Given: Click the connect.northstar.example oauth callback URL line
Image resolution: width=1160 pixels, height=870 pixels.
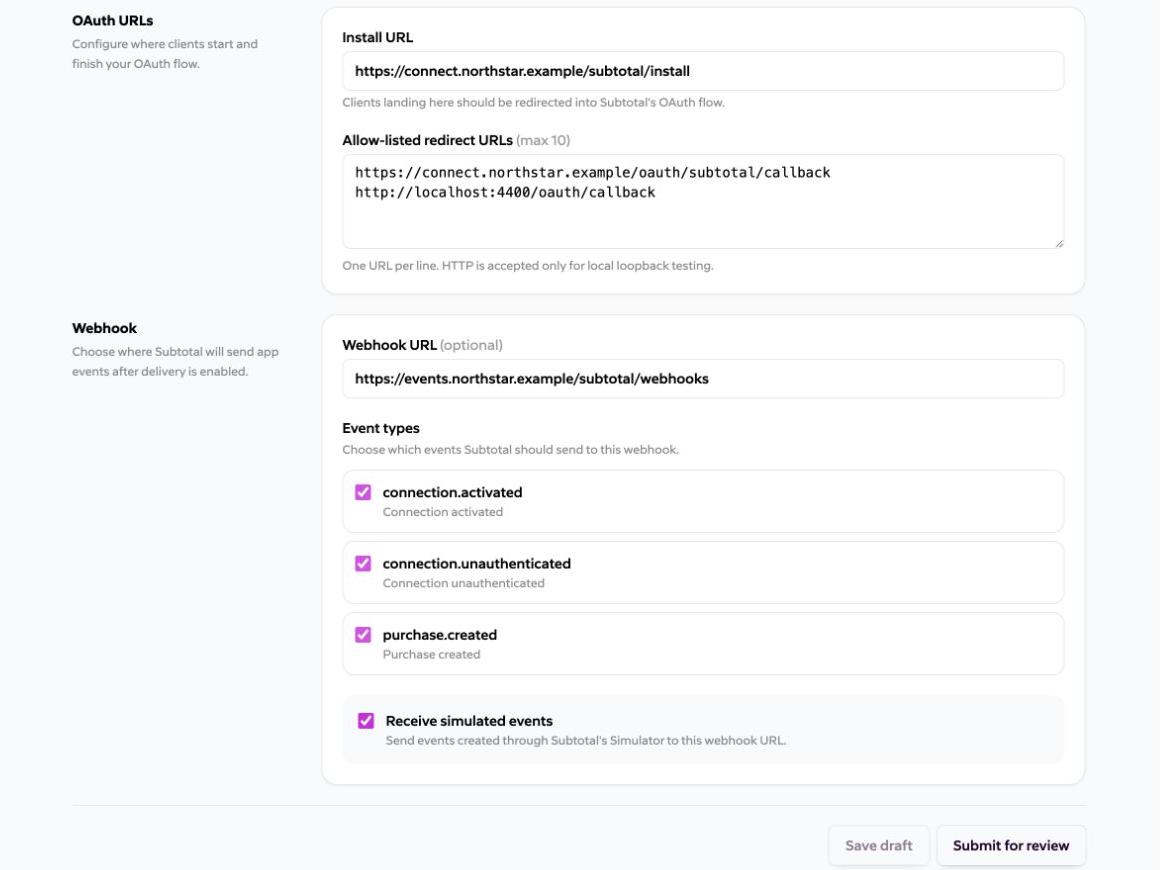Looking at the screenshot, I should click(593, 172).
